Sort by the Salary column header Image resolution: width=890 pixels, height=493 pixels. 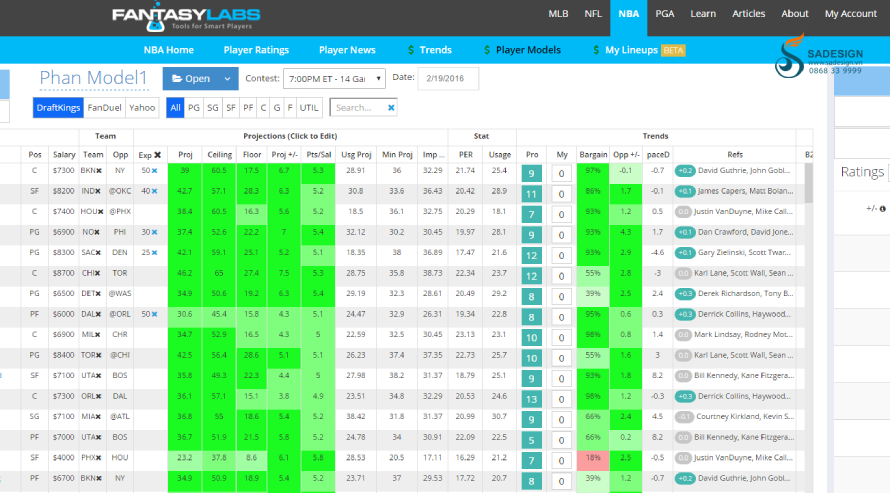click(x=64, y=155)
